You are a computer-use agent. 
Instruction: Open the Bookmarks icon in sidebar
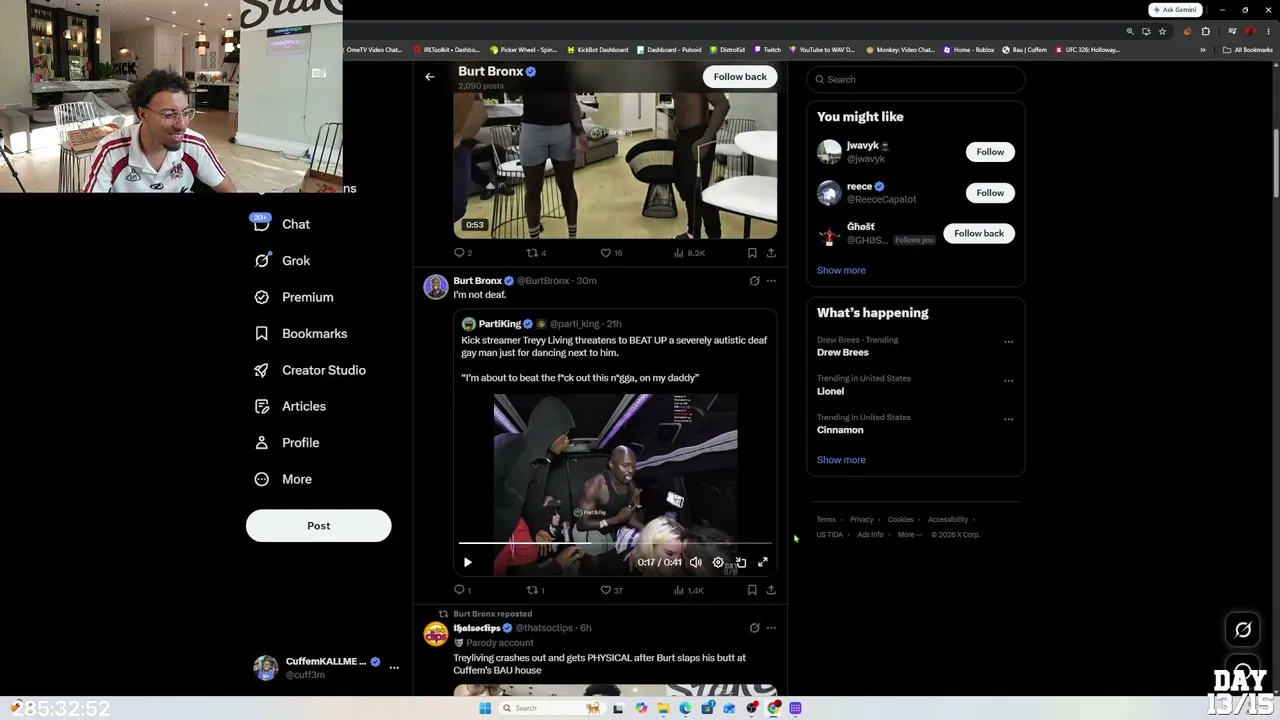[x=262, y=334]
